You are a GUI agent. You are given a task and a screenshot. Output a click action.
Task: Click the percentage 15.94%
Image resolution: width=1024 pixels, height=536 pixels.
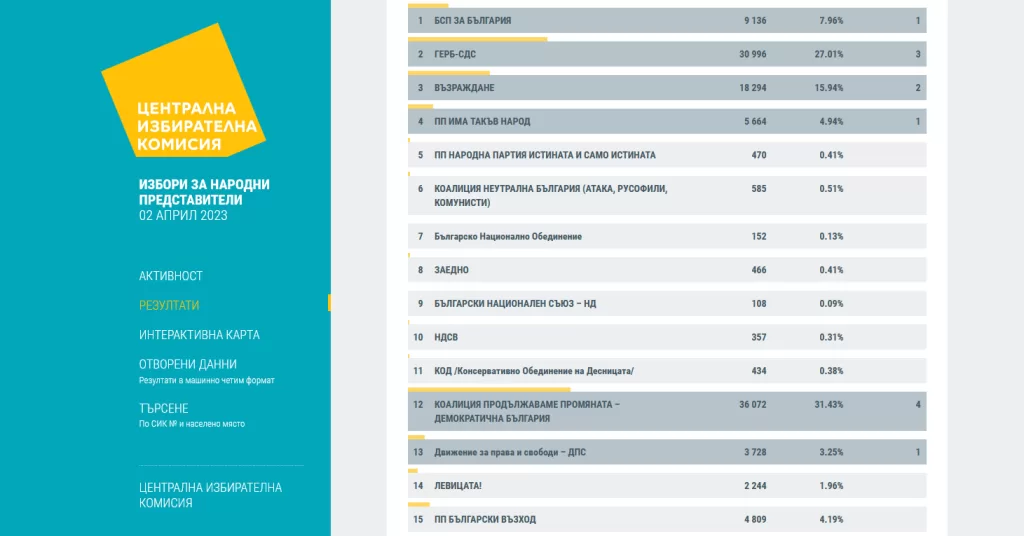[829, 87]
